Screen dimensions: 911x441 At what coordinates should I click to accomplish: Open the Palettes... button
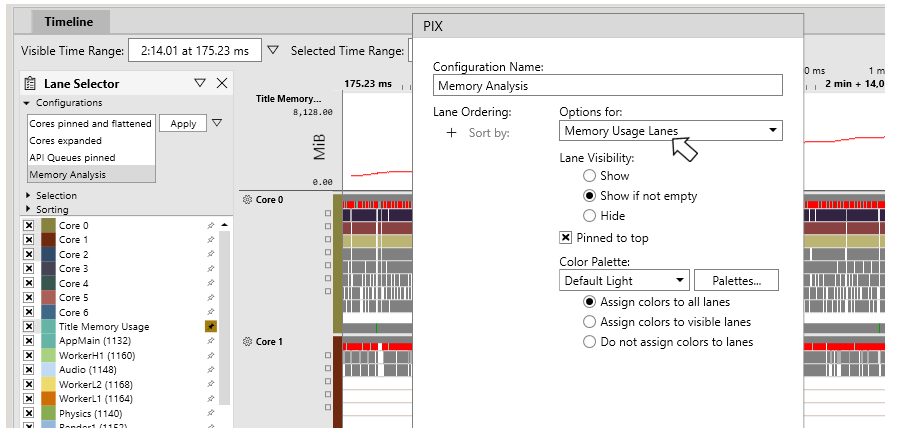pos(736,281)
